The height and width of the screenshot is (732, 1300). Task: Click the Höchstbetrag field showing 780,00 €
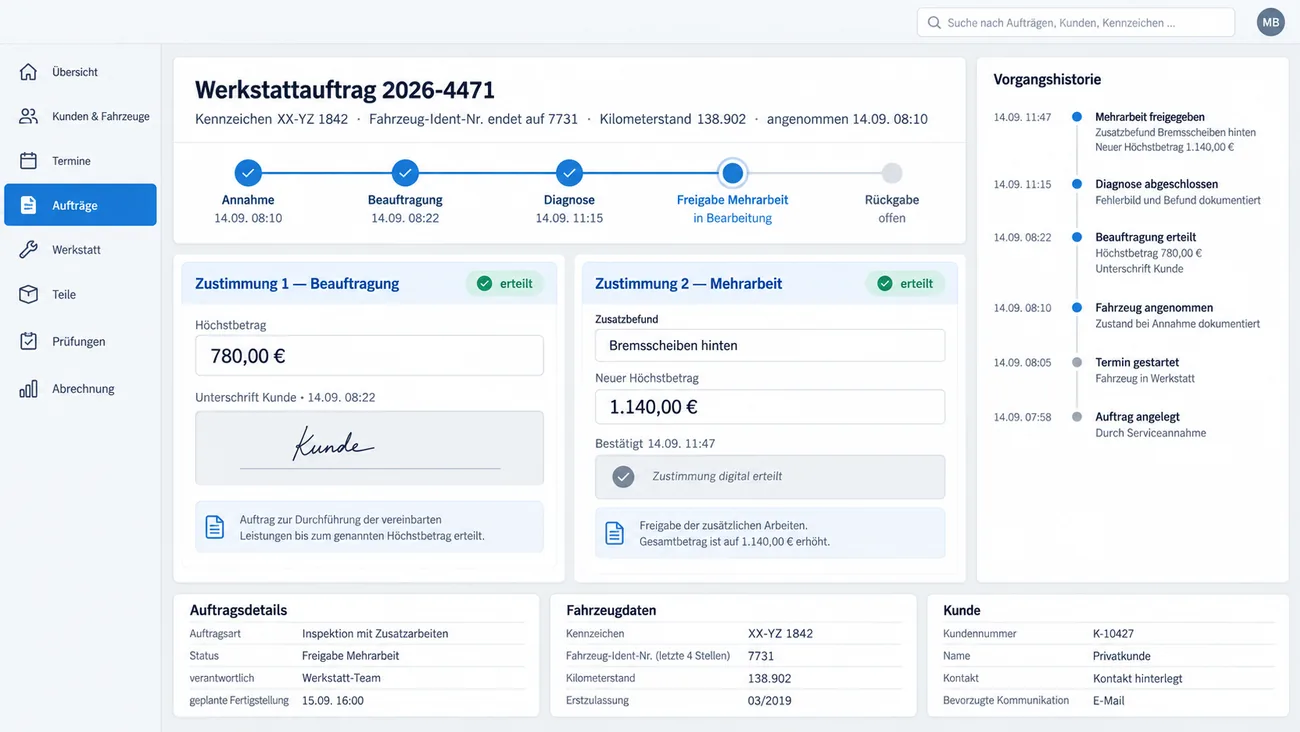pos(369,355)
